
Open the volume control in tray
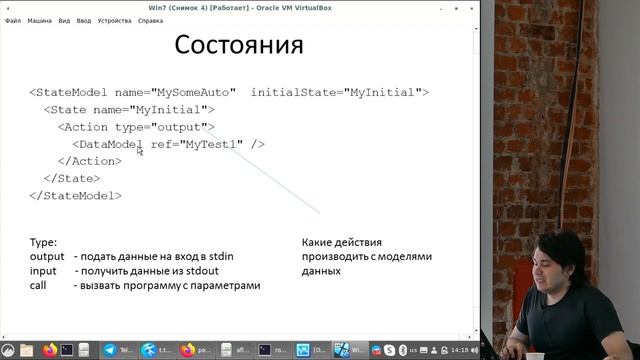(474, 350)
